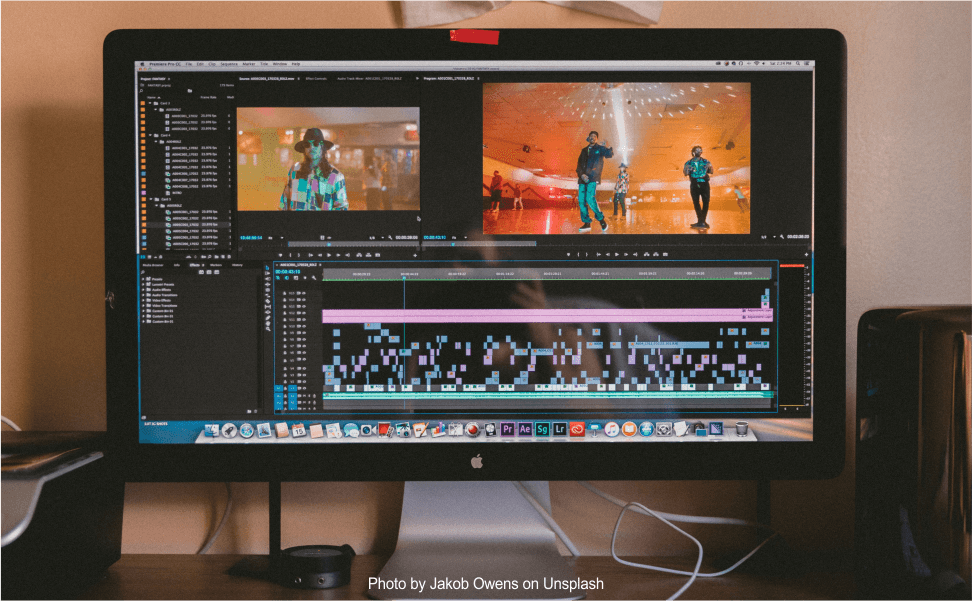Open Lightroom from the Dock
The width and height of the screenshot is (972, 601).
(x=560, y=429)
